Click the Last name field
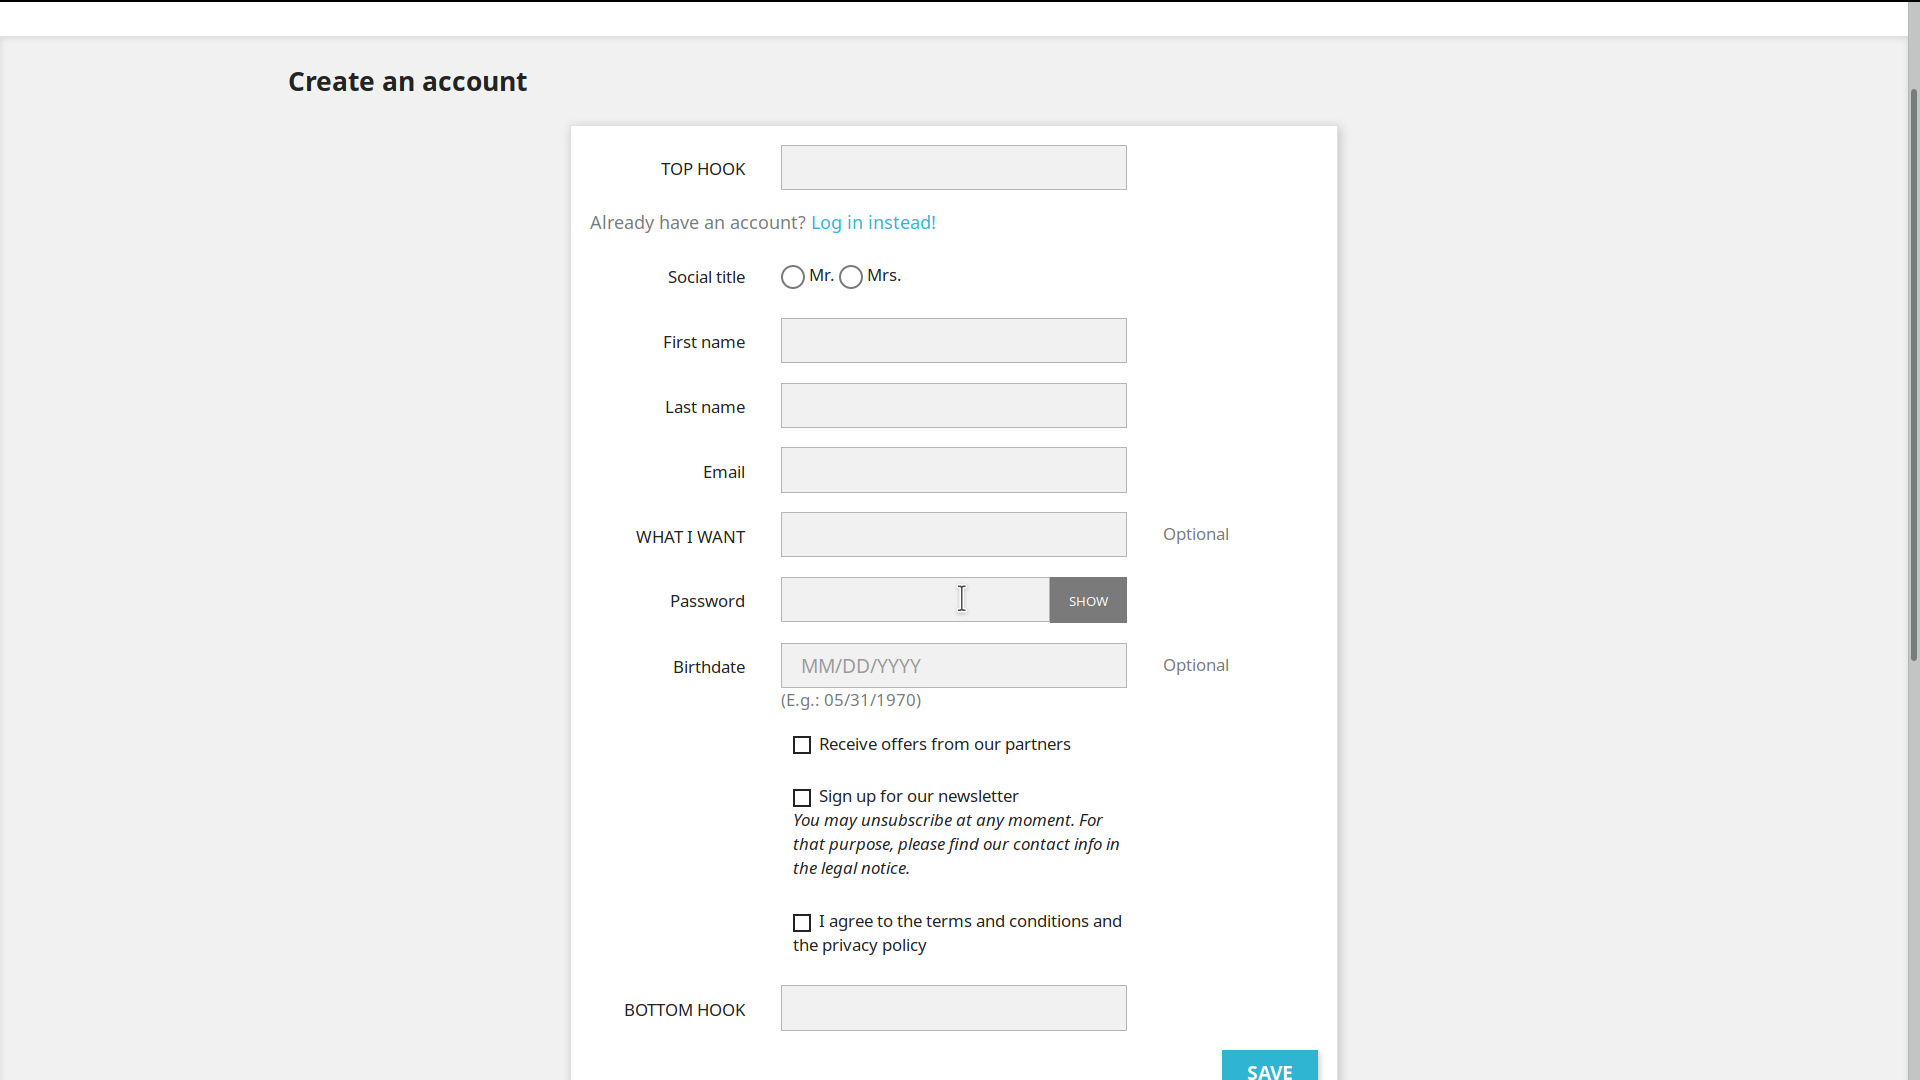 pyautogui.click(x=953, y=406)
